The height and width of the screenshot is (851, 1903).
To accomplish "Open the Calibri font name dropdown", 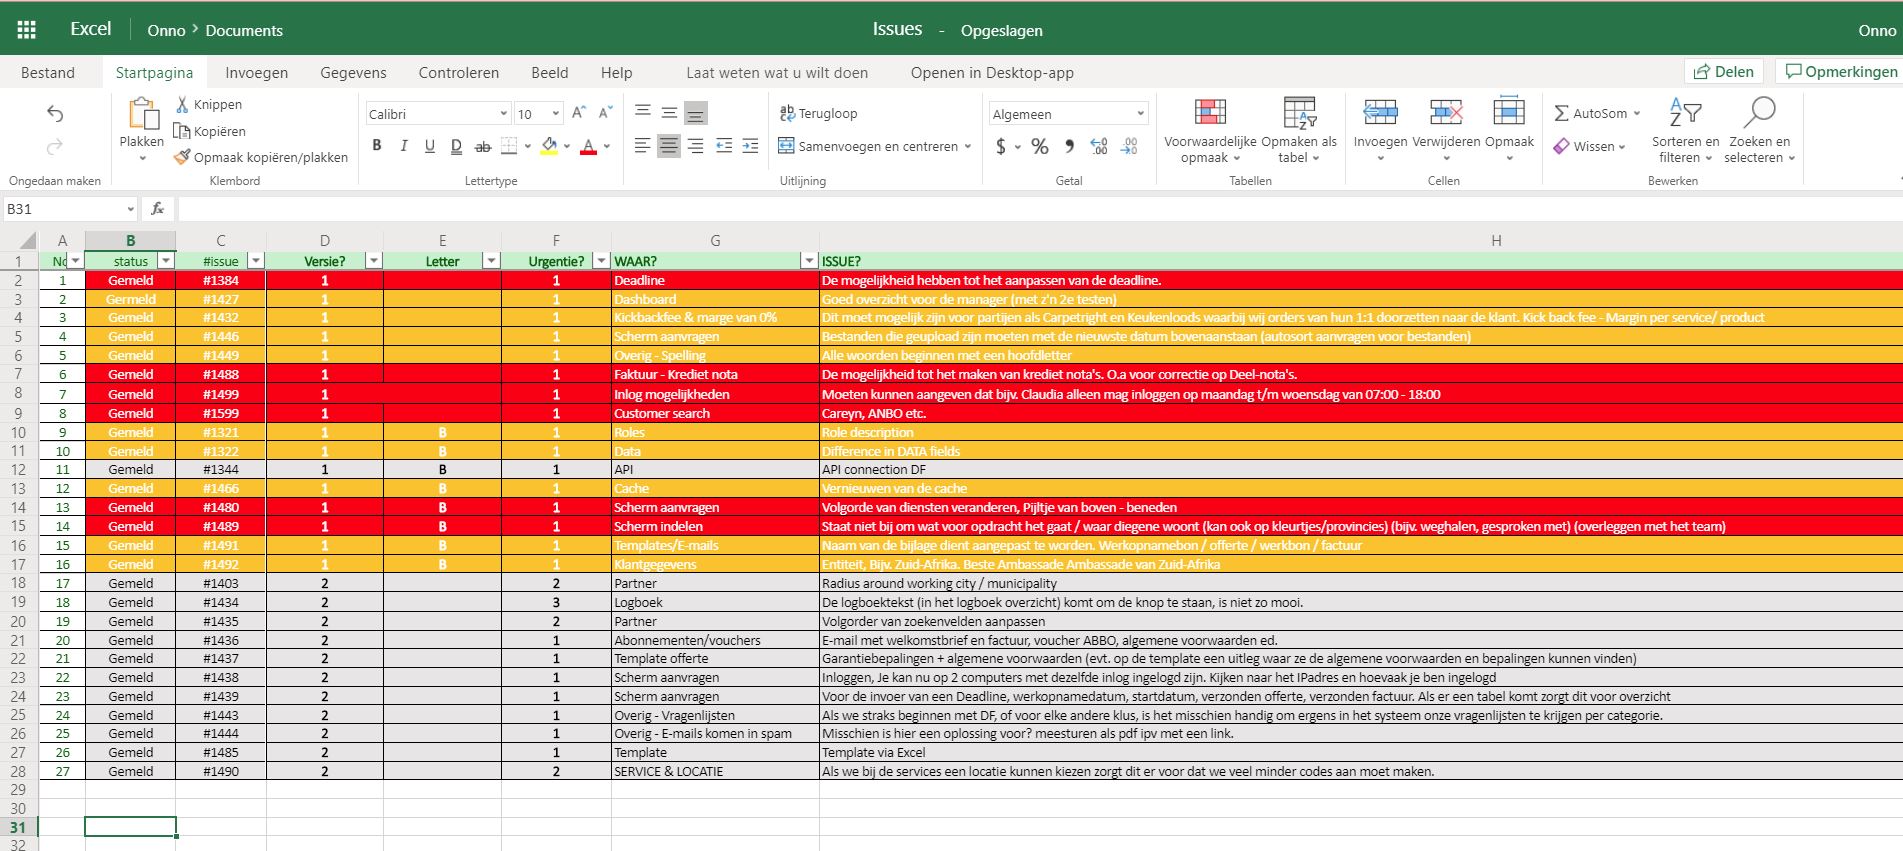I will pyautogui.click(x=438, y=114).
